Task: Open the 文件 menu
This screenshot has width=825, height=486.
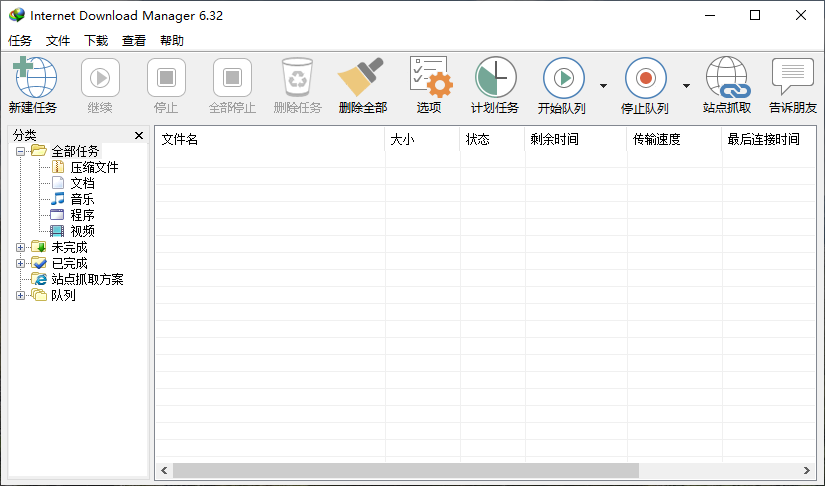Action: [x=58, y=40]
